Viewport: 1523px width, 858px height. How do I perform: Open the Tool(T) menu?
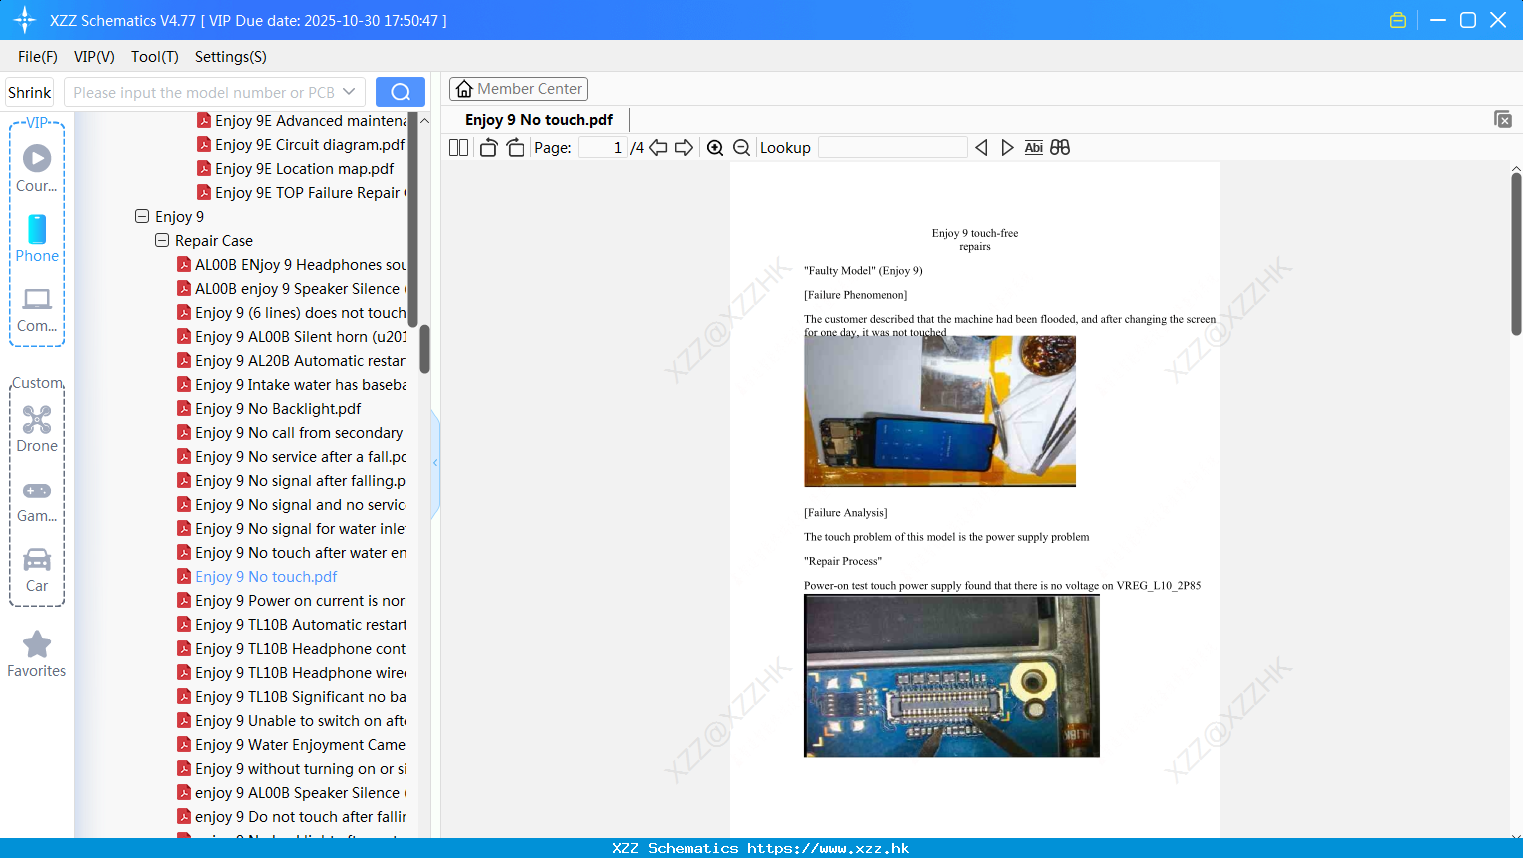point(155,57)
